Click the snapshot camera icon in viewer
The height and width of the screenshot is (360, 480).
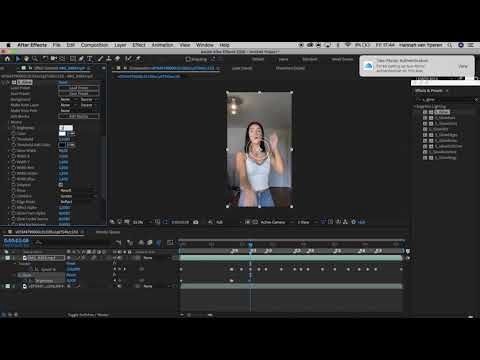196,222
